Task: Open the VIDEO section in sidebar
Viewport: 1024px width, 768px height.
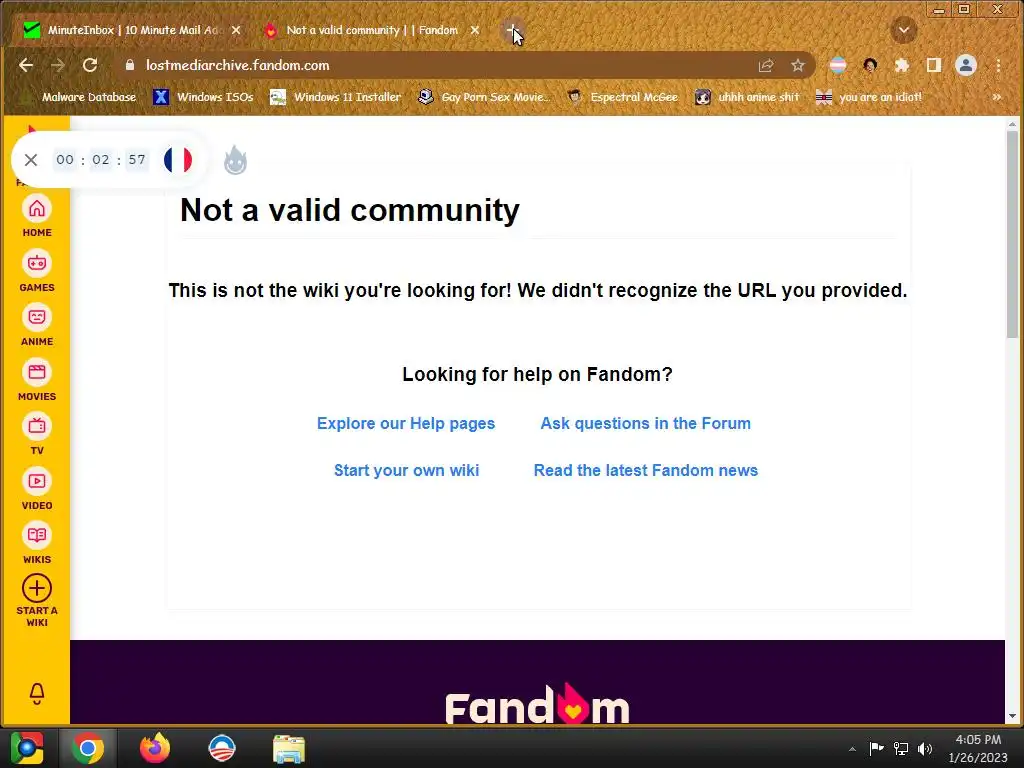Action: point(37,489)
